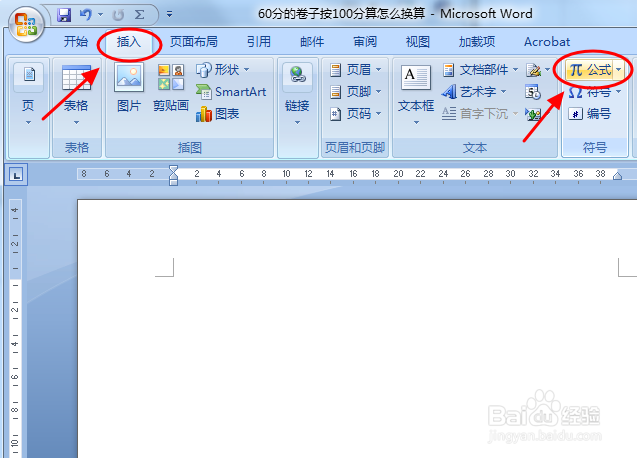Click the 页 pages icon

click(x=29, y=77)
